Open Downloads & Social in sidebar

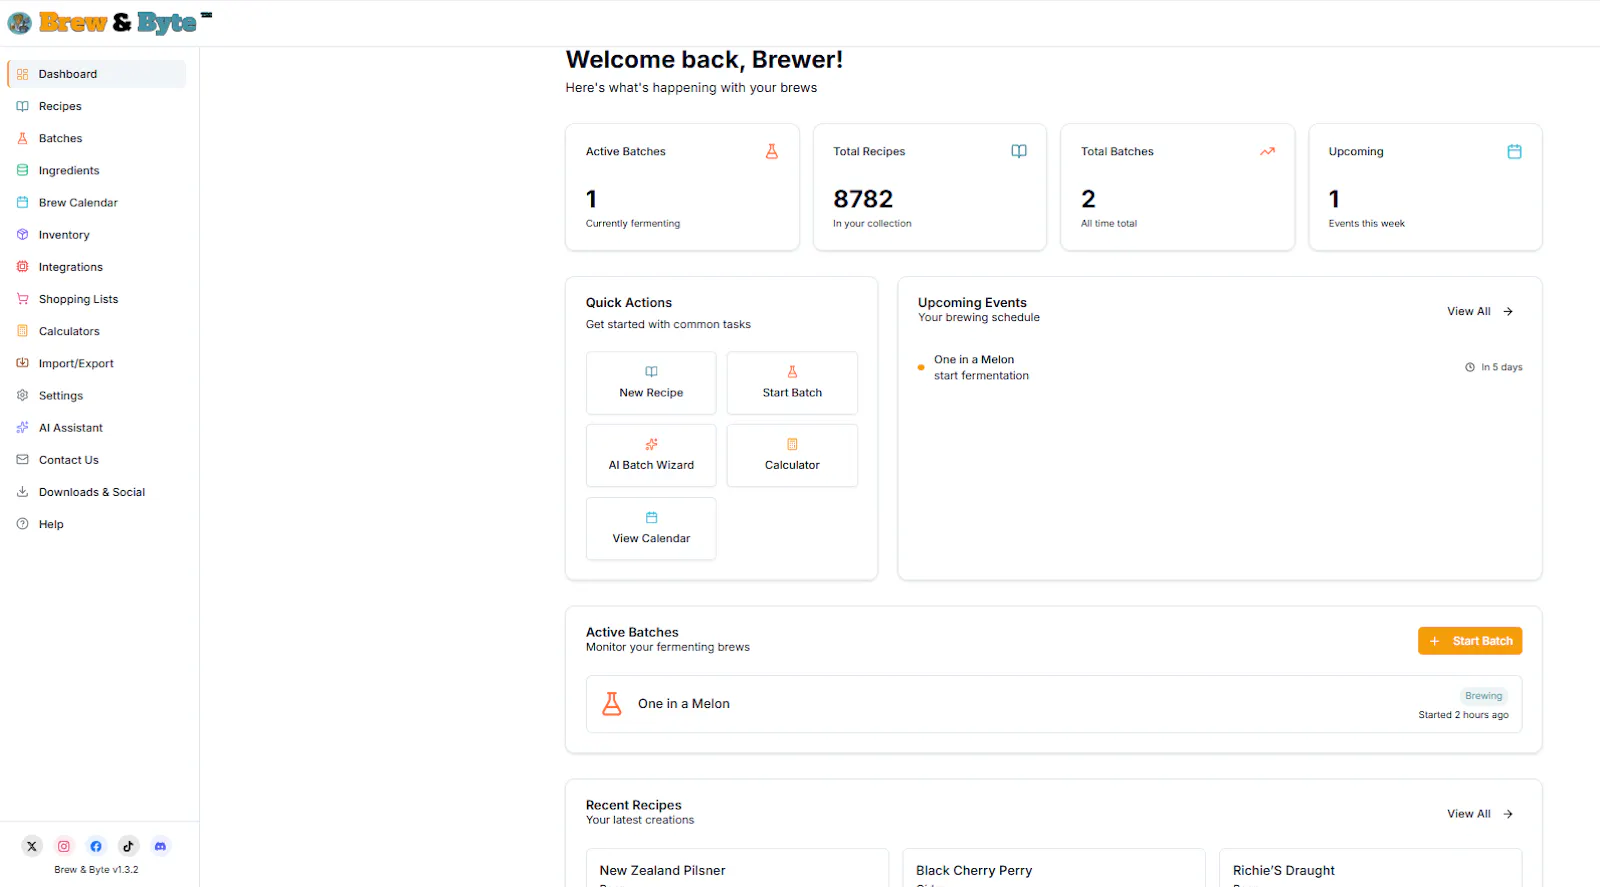coord(97,492)
